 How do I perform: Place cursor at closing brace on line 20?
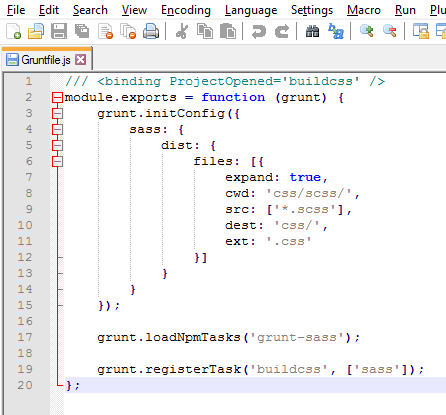[x=69, y=386]
